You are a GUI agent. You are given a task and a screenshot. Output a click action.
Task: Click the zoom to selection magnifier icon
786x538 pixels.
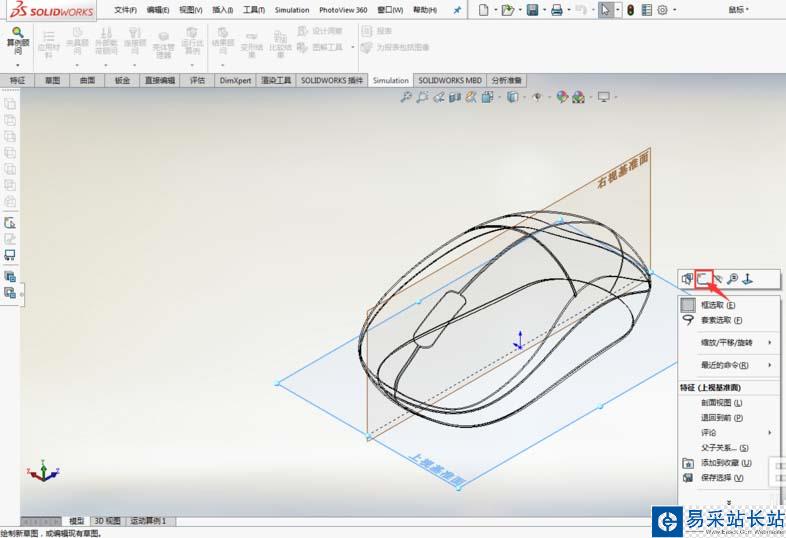point(732,277)
